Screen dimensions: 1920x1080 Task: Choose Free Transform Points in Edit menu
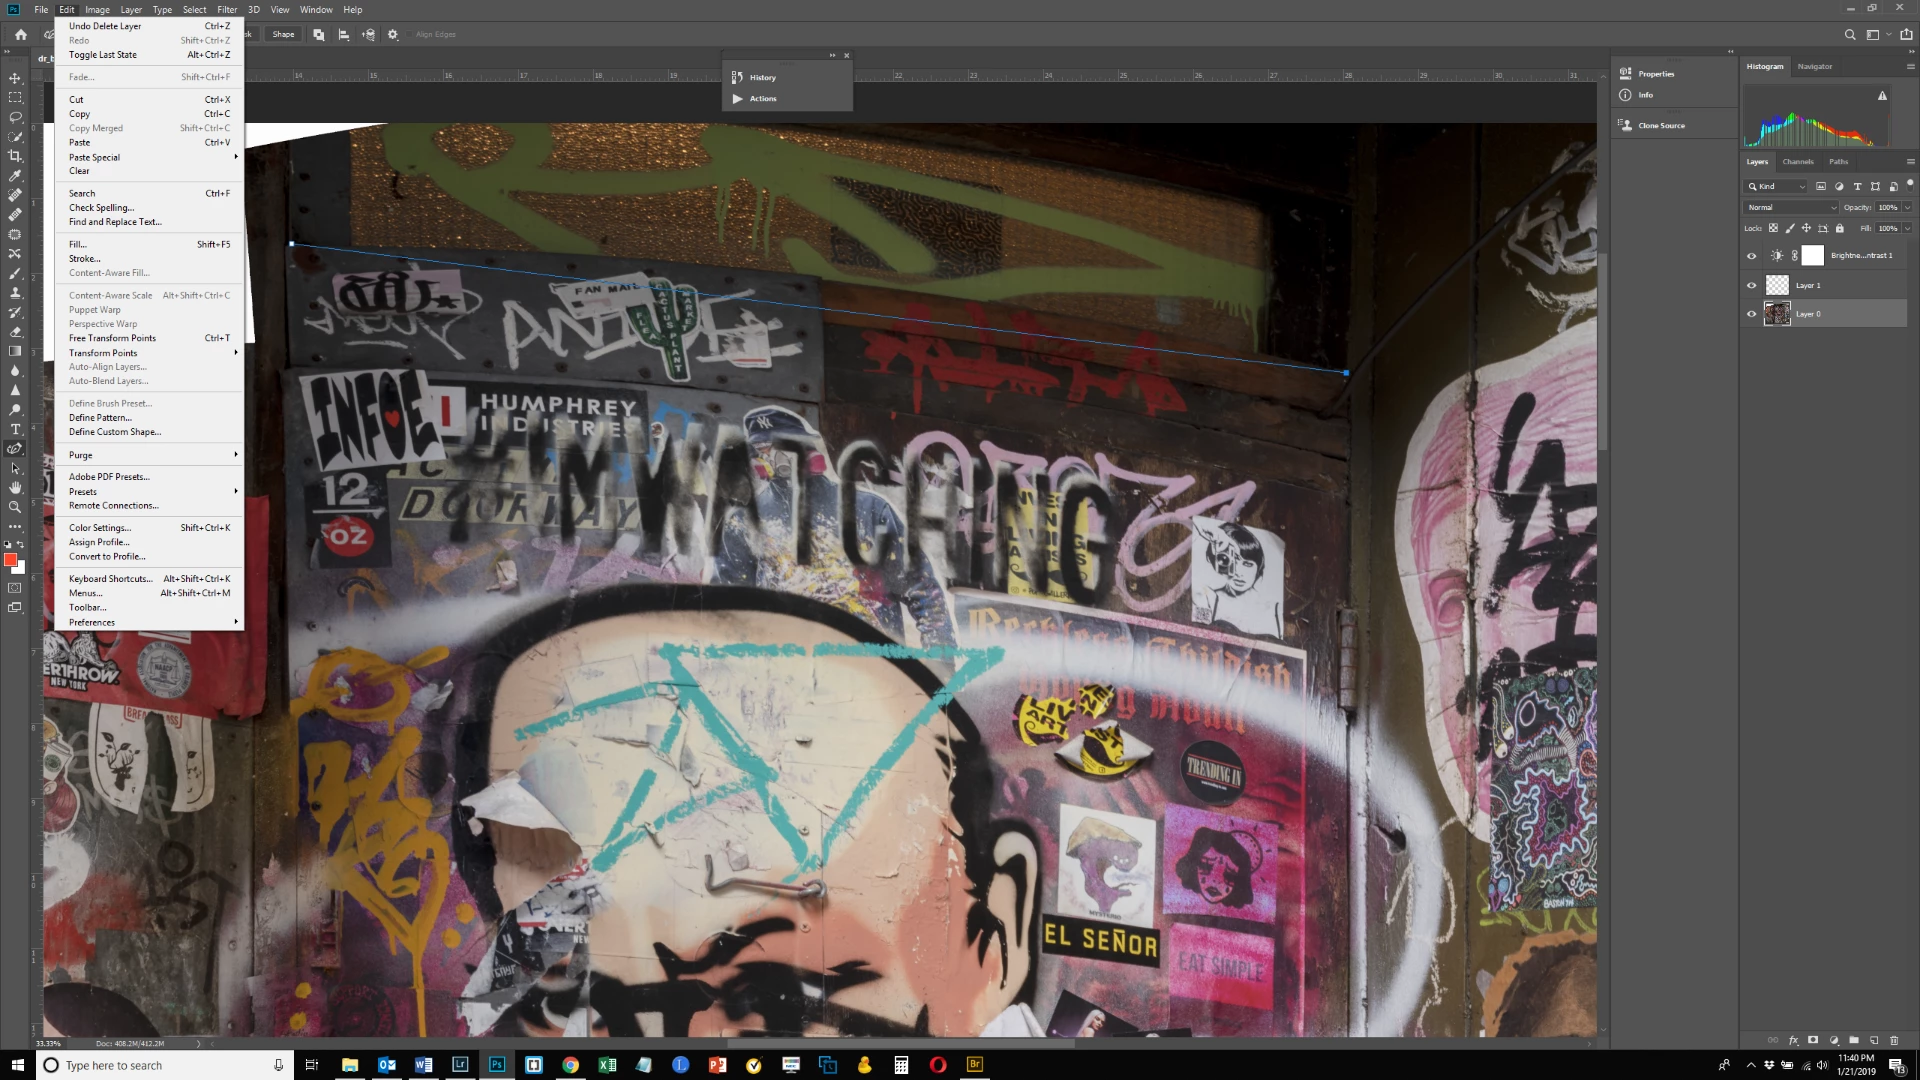coord(112,338)
